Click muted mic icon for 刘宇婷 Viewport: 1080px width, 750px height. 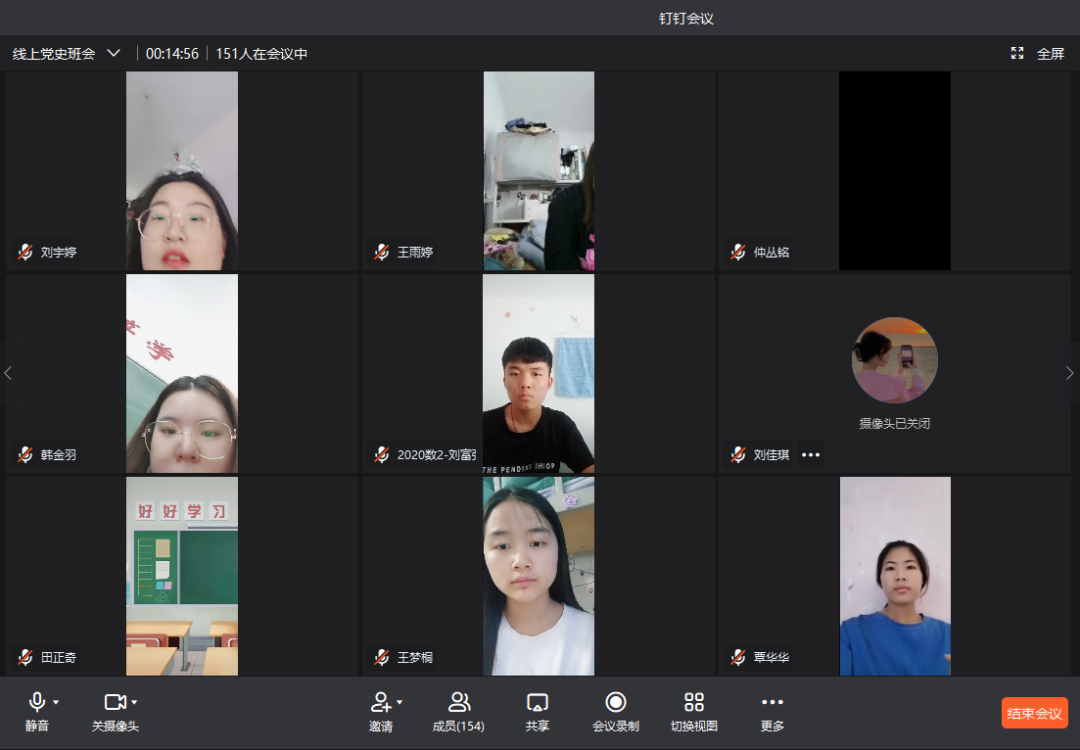(x=25, y=252)
